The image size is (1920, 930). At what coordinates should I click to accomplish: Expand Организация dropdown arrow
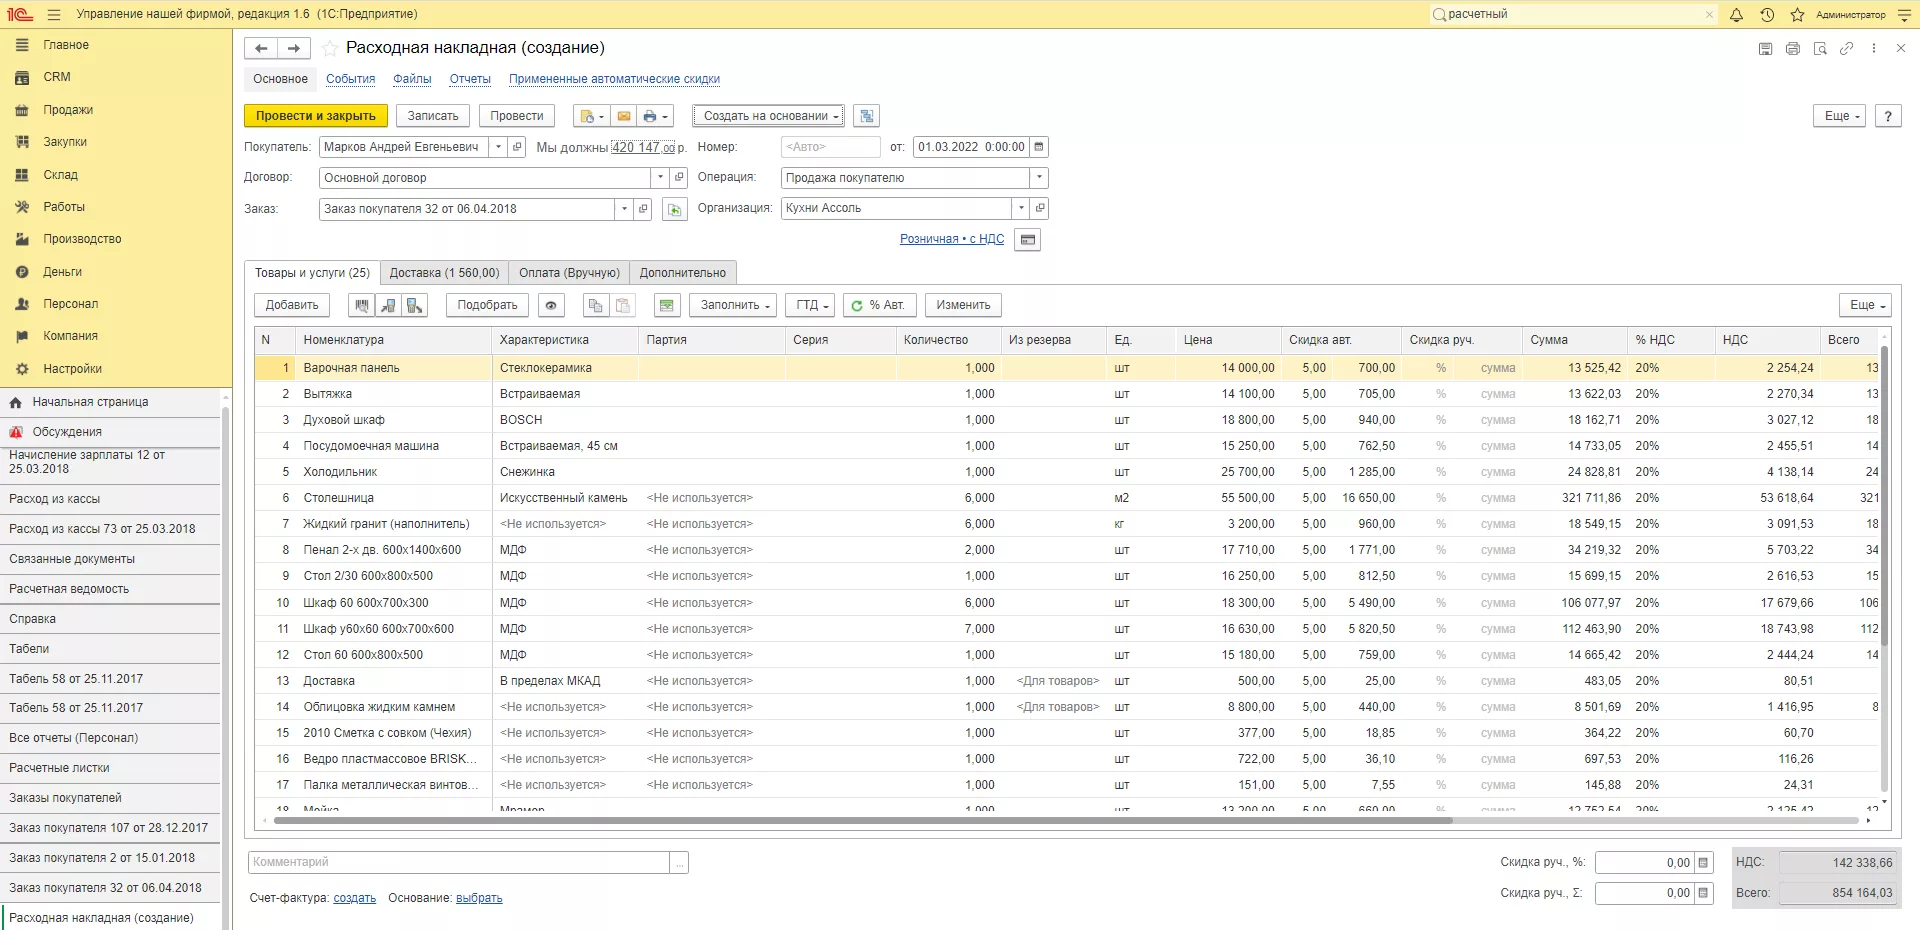1021,208
